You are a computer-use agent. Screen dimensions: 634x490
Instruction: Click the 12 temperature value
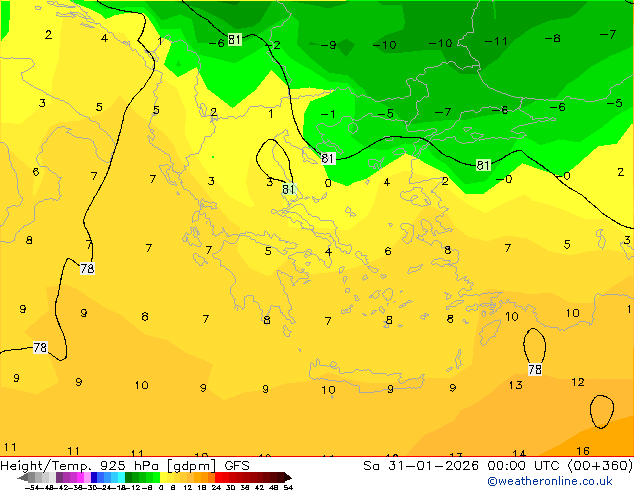(x=578, y=382)
